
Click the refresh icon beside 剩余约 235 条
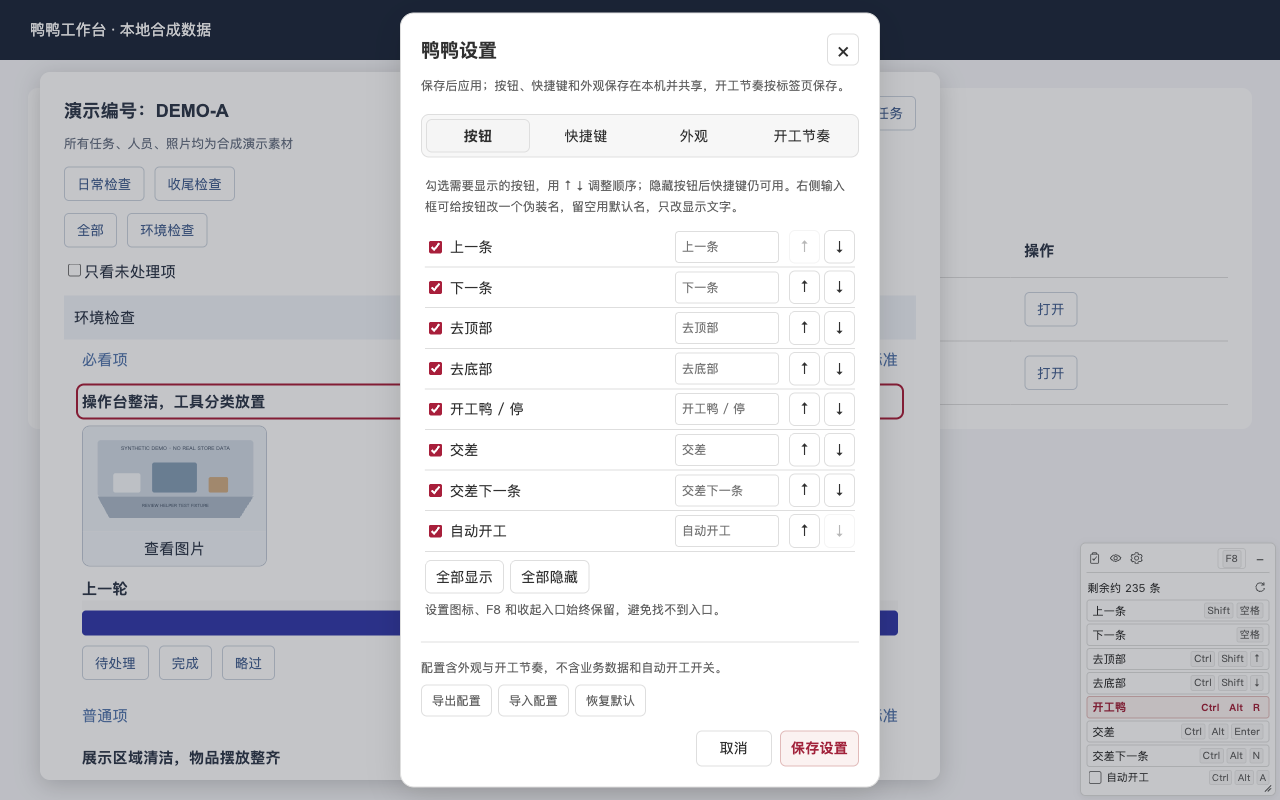tap(1260, 587)
